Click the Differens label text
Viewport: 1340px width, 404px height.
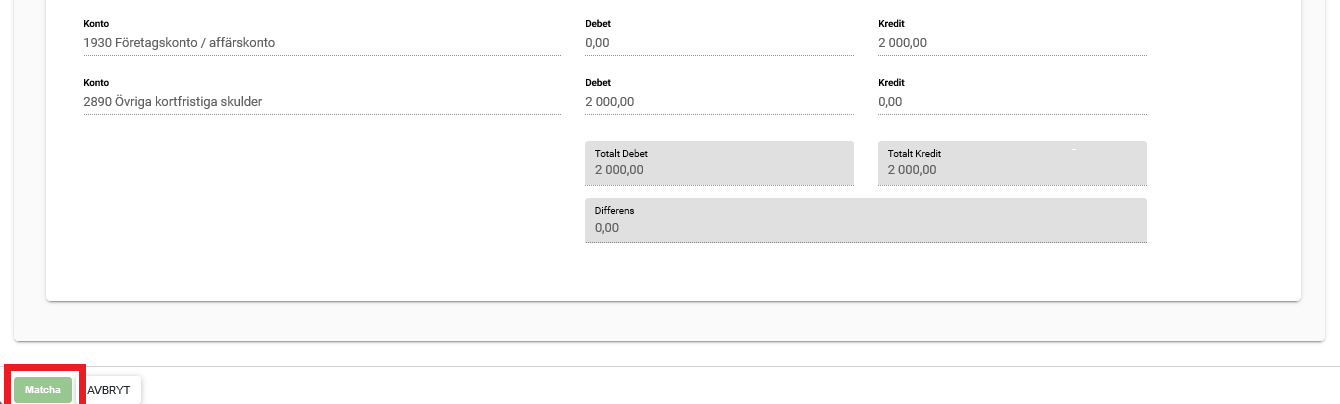click(614, 211)
